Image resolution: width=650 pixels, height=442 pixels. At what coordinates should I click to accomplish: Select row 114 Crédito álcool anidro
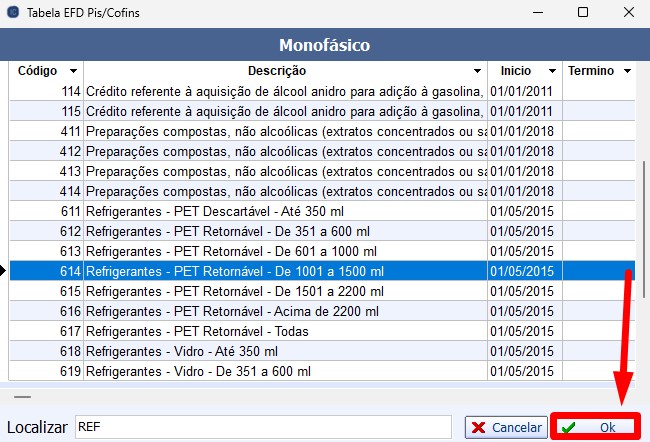pos(285,91)
